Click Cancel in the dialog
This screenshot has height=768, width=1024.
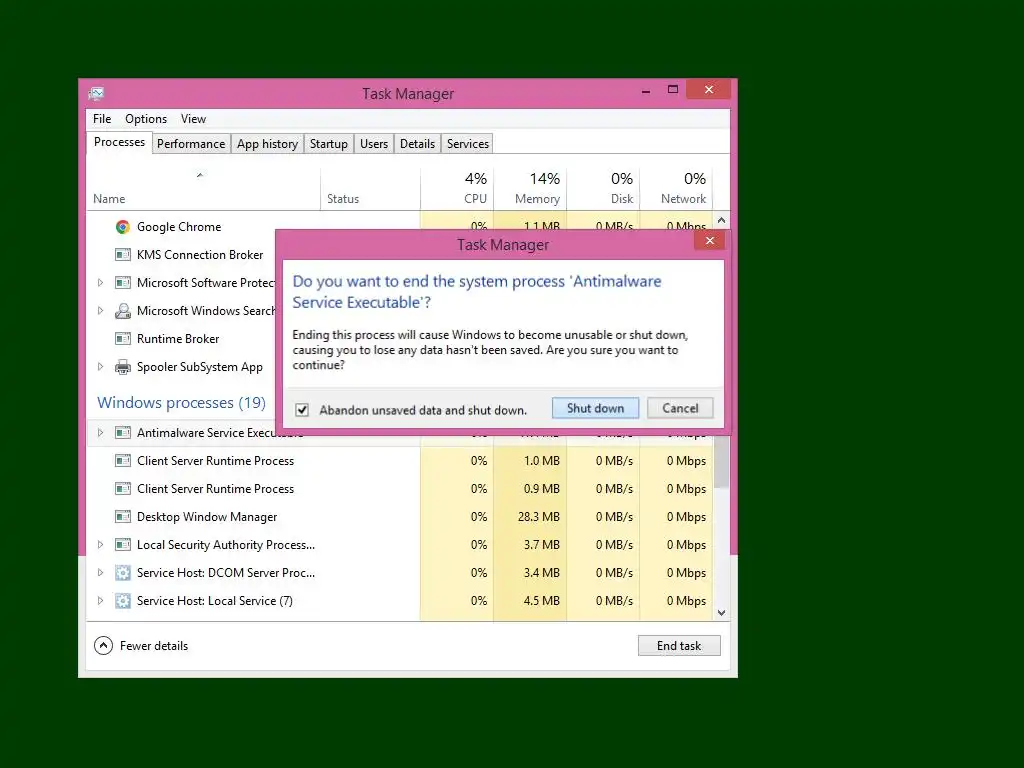pyautogui.click(x=680, y=408)
